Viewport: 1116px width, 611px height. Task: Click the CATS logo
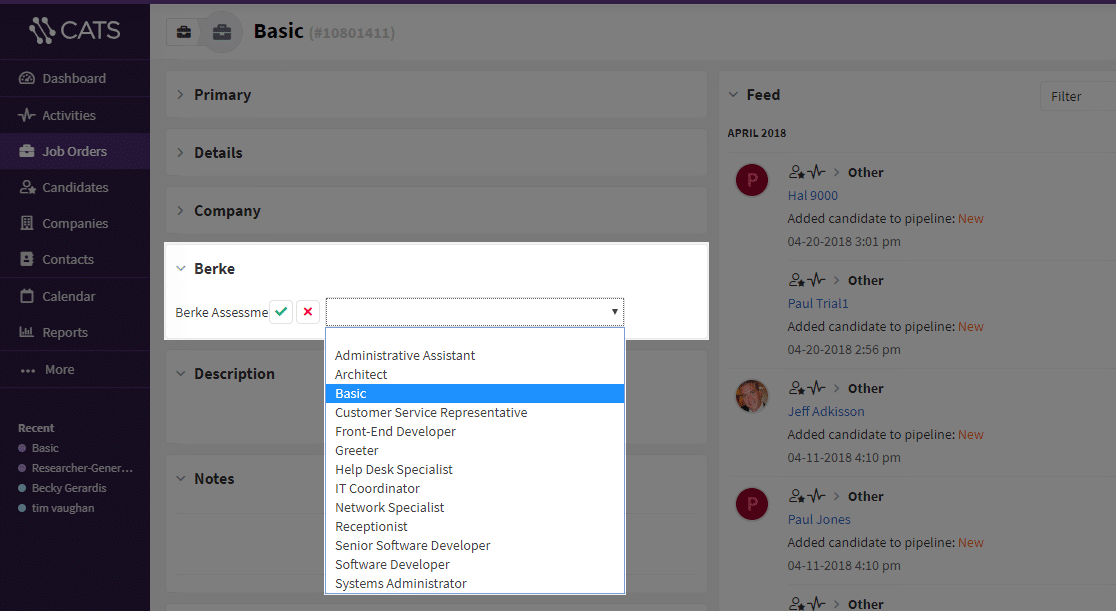coord(75,30)
